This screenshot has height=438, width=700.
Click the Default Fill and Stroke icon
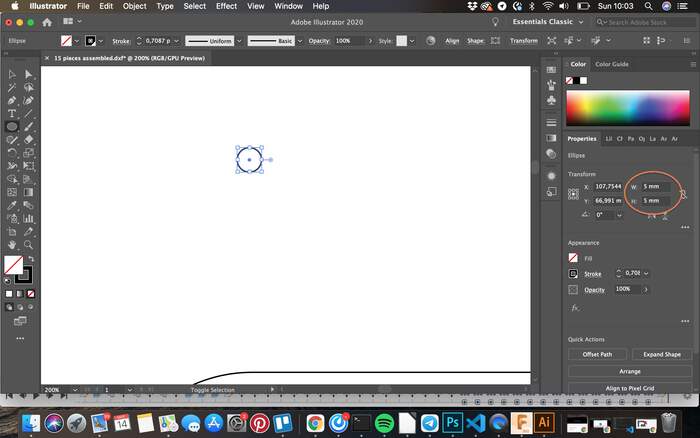coord(7,281)
